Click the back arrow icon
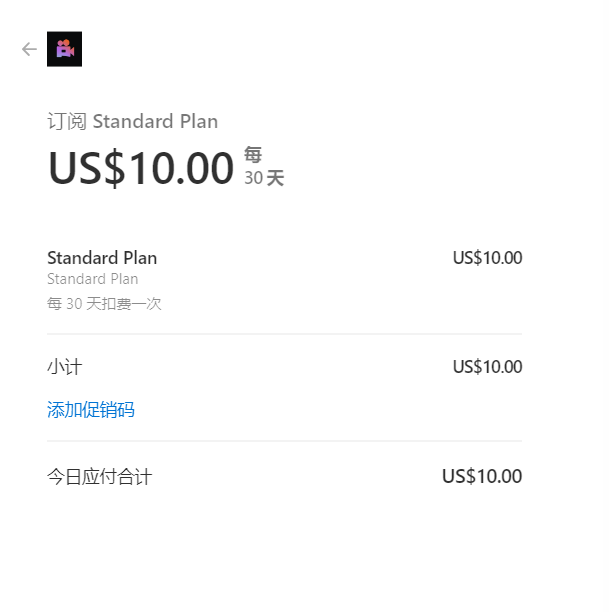Viewport: 609px width, 612px height. click(x=29, y=49)
